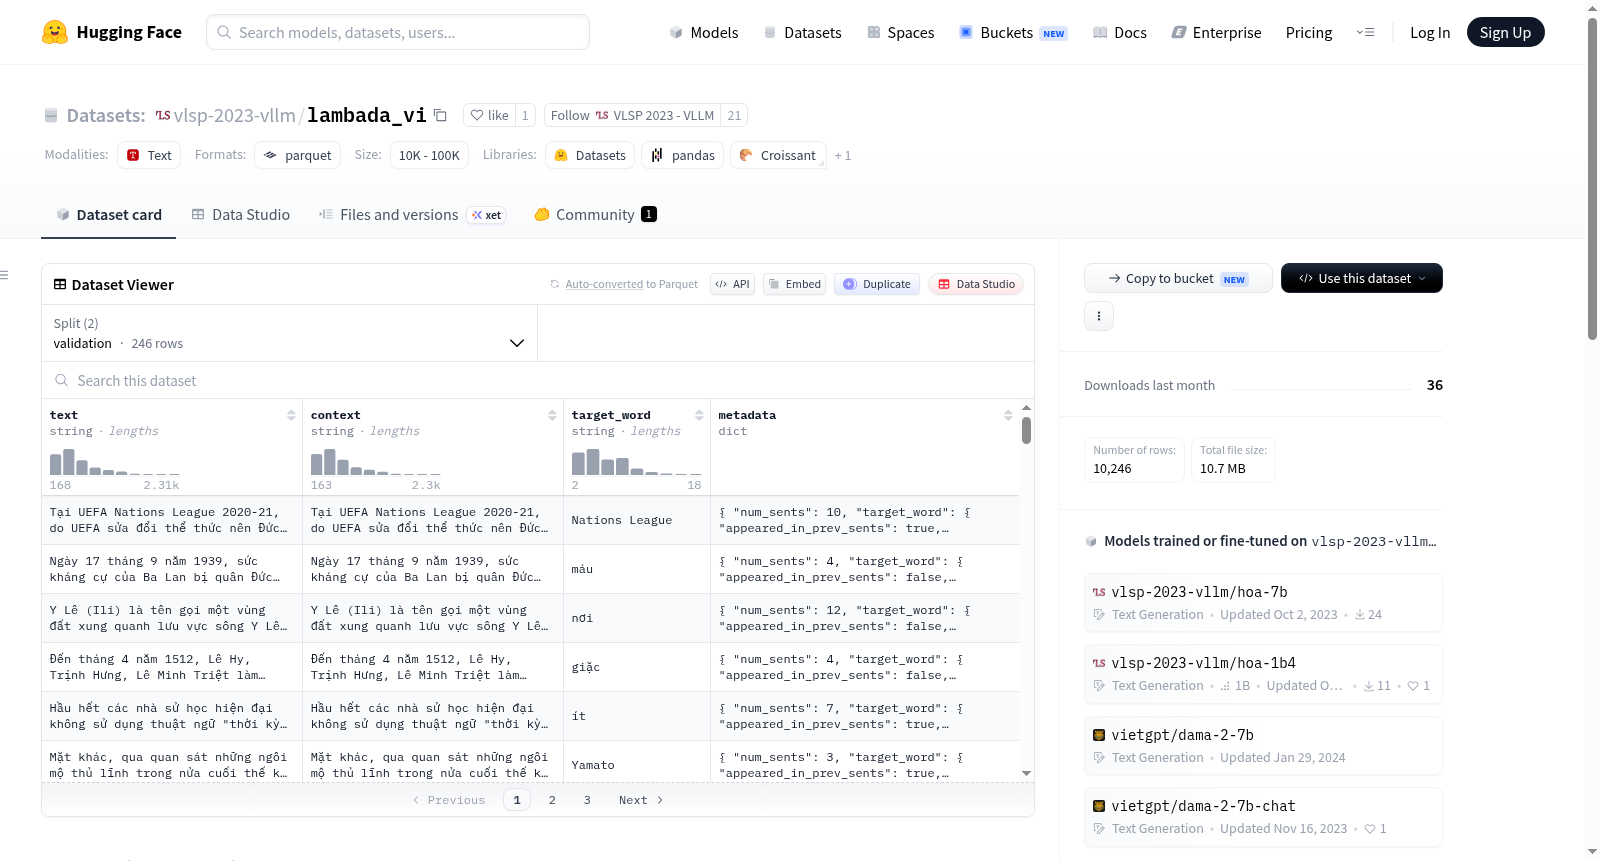1600x861 pixels.
Task: Go to page 3 of the dataset
Action: click(x=587, y=800)
